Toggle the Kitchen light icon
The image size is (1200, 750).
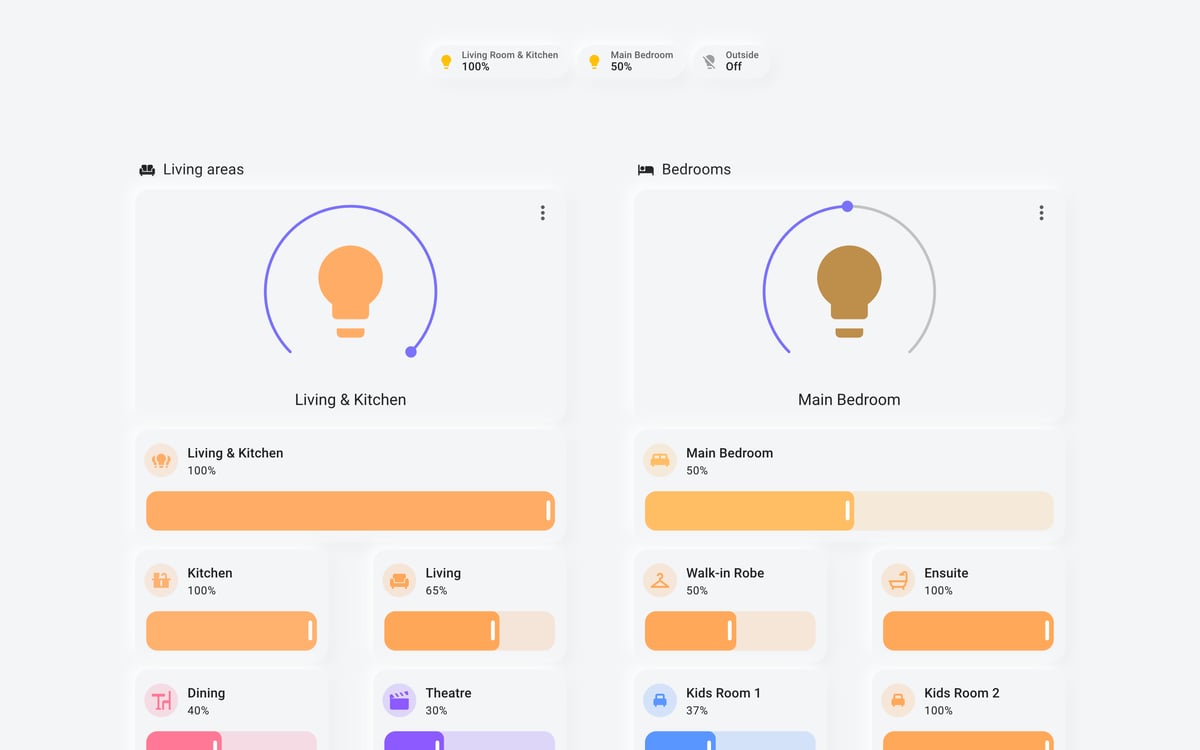(160, 580)
